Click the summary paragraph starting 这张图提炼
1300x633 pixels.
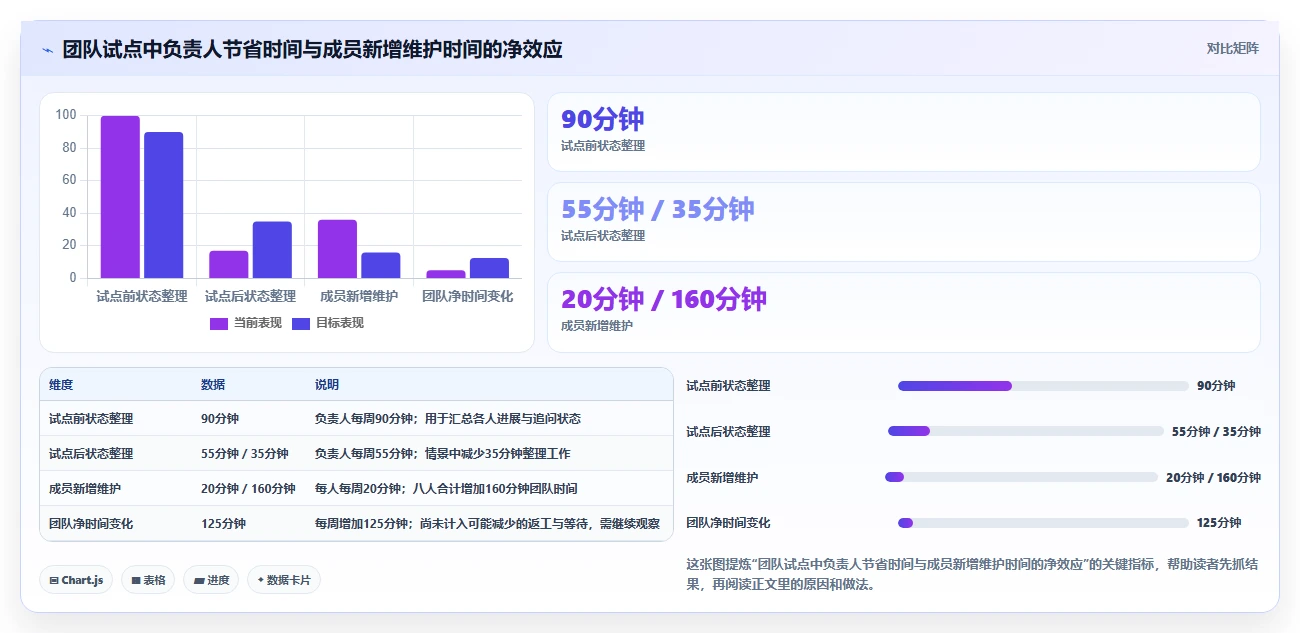[972, 574]
